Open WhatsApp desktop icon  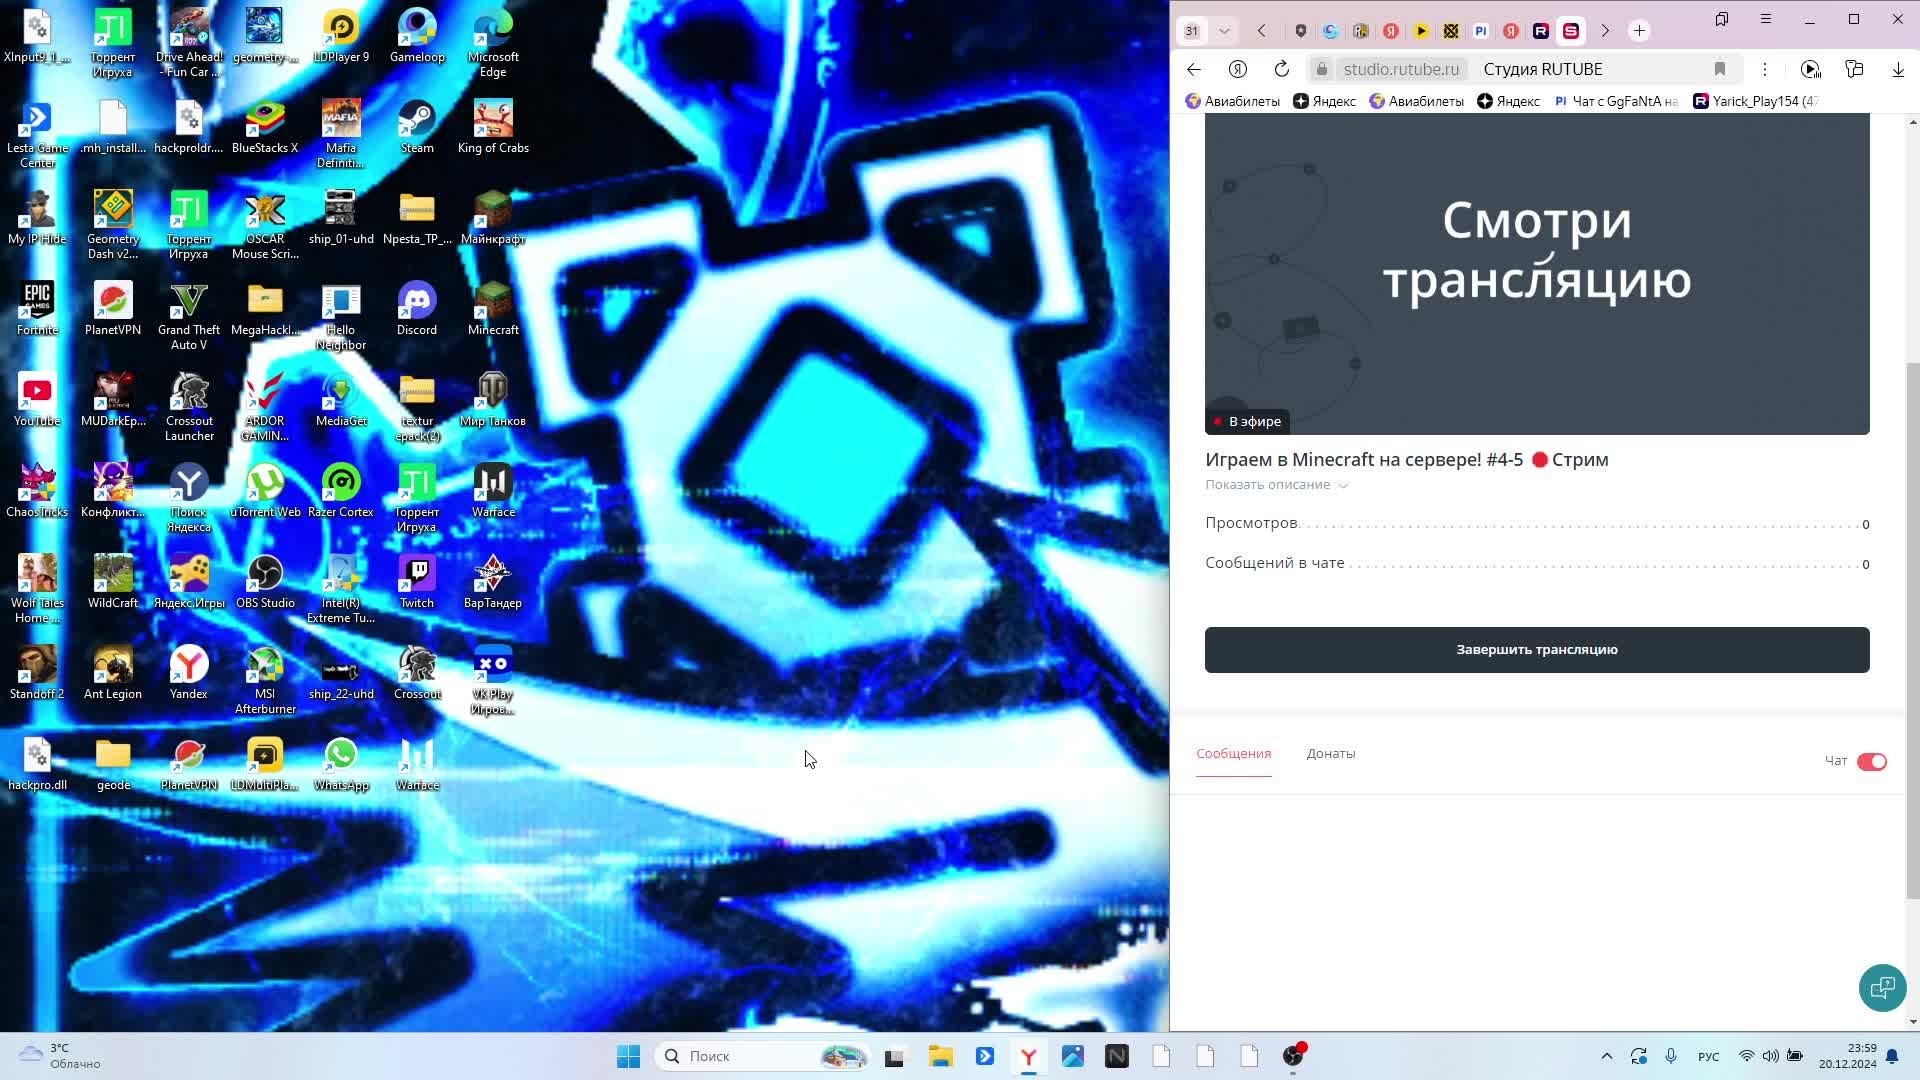(342, 756)
